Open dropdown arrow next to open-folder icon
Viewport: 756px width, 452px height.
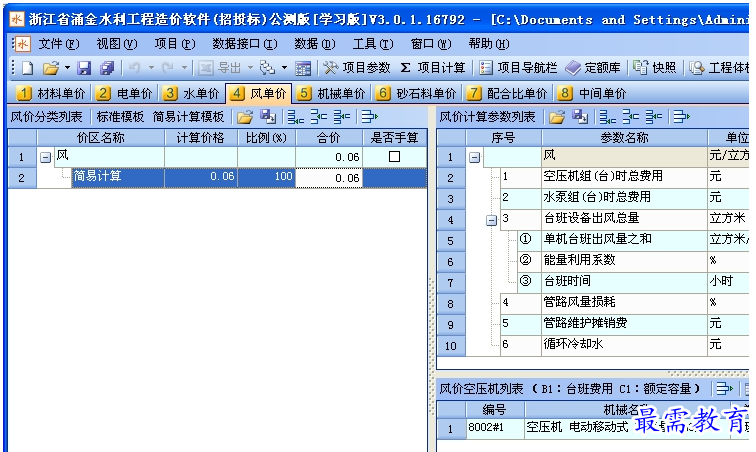pos(68,68)
